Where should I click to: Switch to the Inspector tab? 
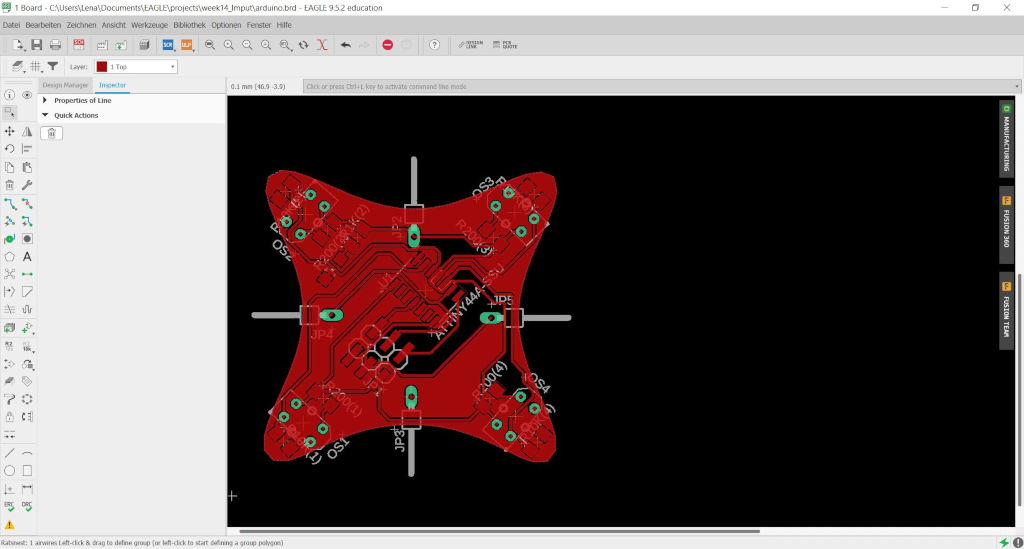tap(112, 86)
